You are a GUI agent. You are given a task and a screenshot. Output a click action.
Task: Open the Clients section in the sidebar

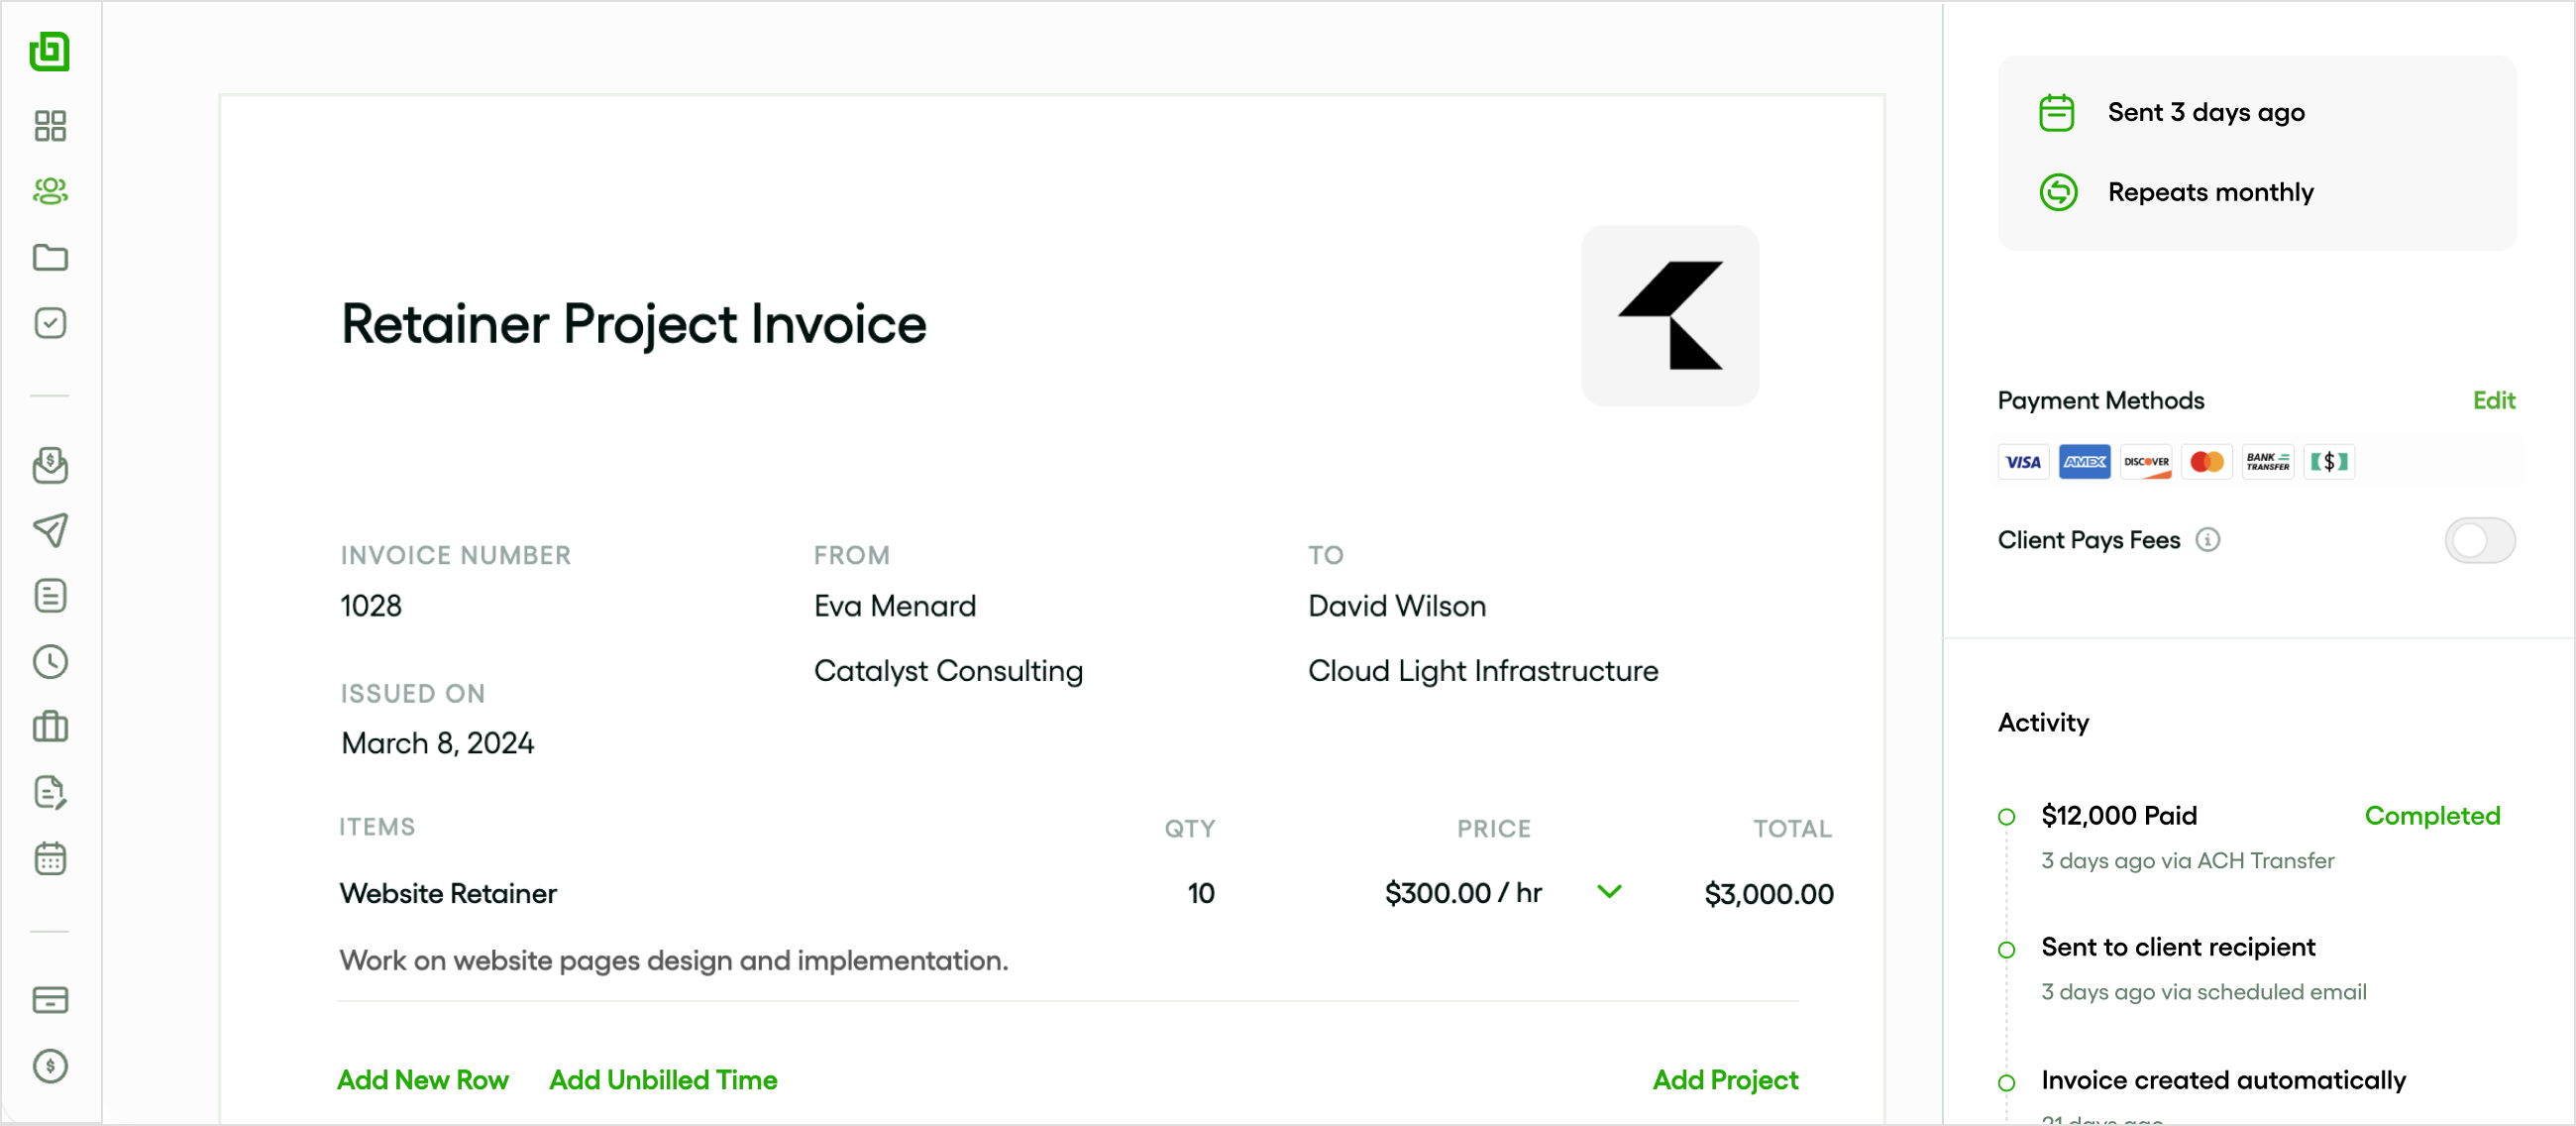click(x=51, y=191)
